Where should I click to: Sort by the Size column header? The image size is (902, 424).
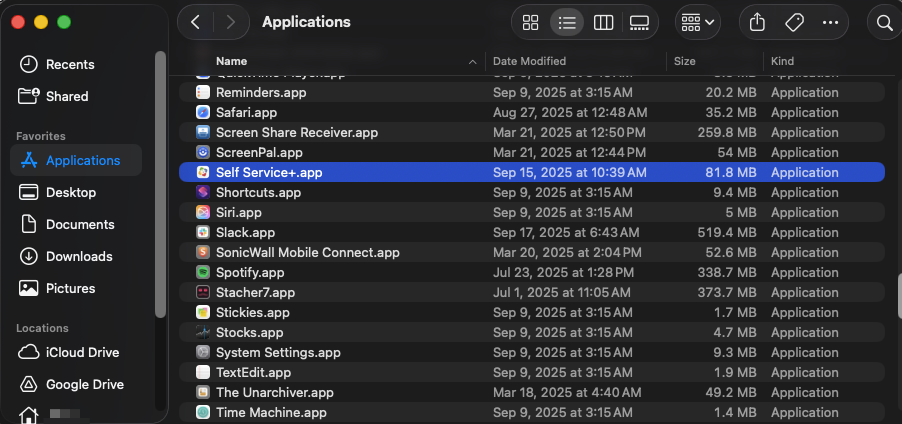coord(685,61)
